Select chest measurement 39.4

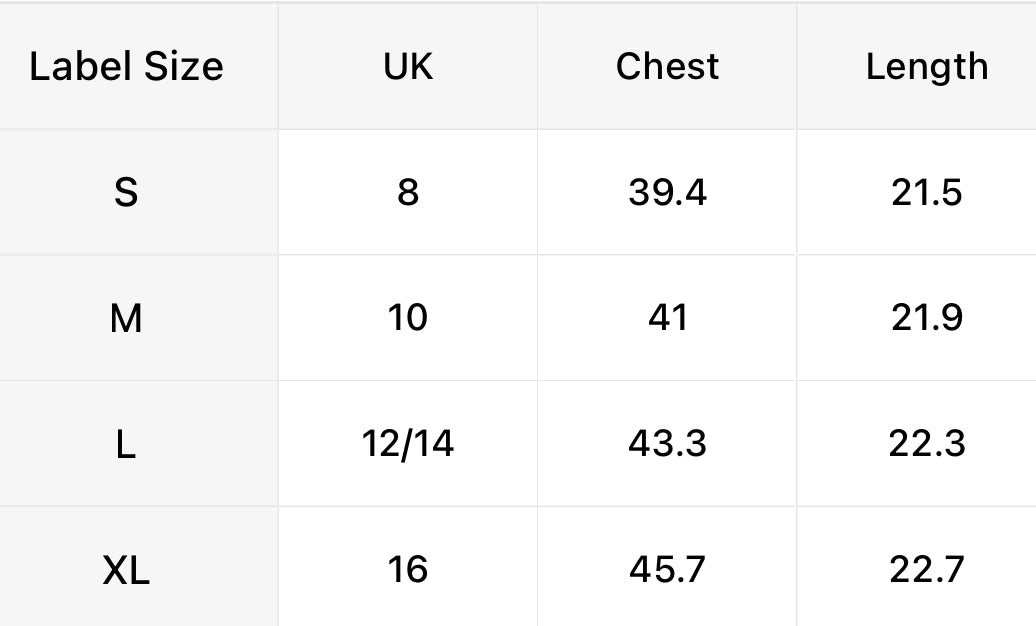click(667, 192)
